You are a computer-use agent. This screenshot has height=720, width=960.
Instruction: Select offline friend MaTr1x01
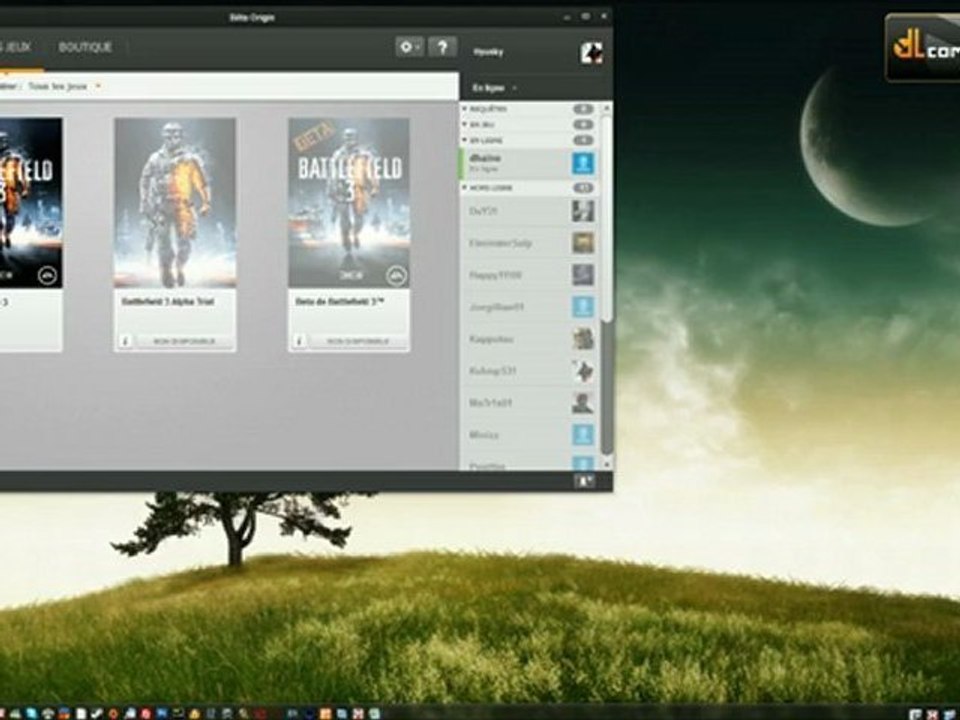pos(529,403)
